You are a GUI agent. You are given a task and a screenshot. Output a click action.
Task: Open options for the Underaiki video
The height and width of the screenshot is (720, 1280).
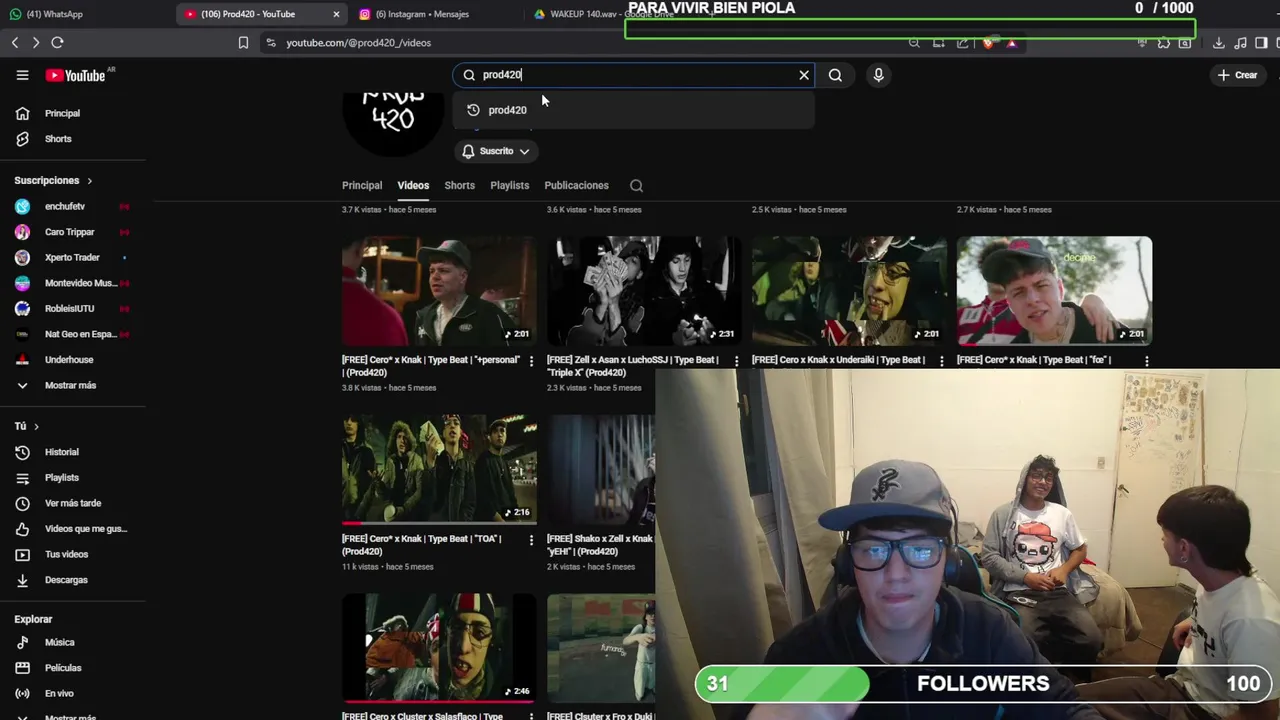(941, 361)
